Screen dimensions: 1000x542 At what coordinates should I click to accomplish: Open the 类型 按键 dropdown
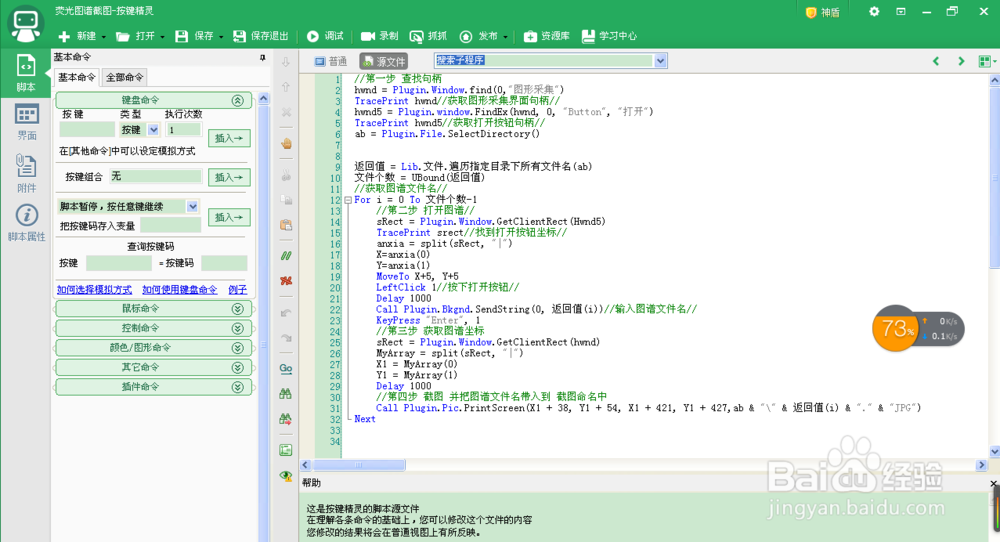pyautogui.click(x=153, y=129)
